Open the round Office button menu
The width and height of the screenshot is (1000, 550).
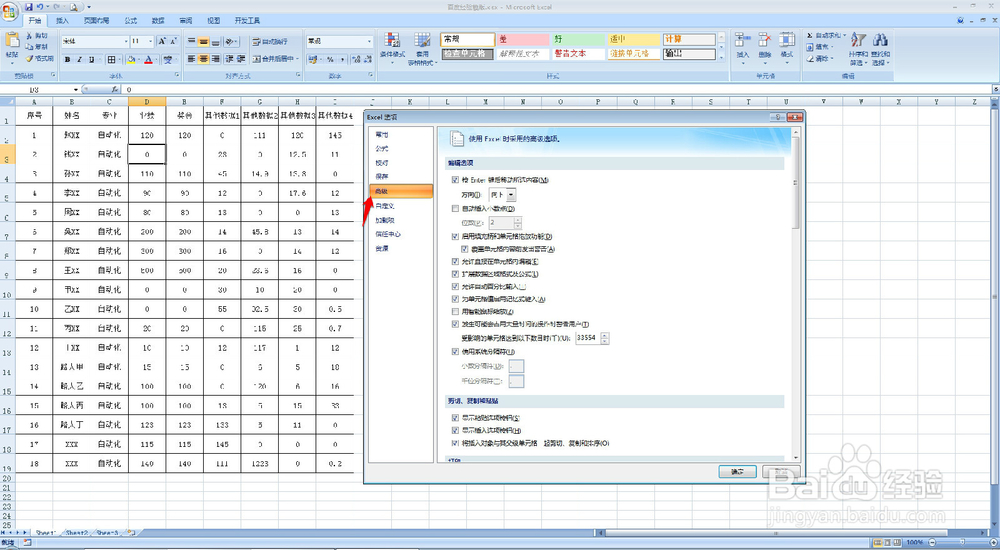tap(10, 11)
